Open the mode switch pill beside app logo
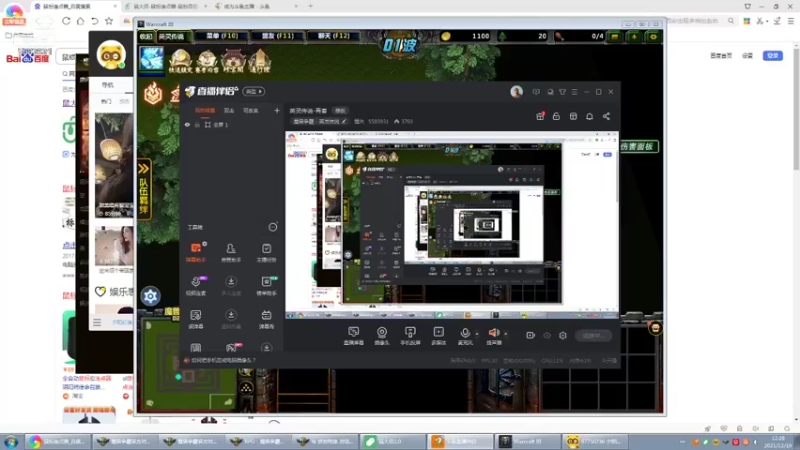This screenshot has width=800, height=450. click(x=254, y=91)
